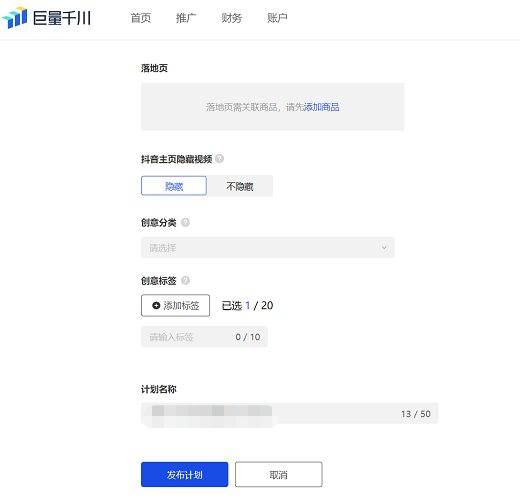This screenshot has width=520, height=501.
Task: Open the 财务 menu
Action: (232, 18)
